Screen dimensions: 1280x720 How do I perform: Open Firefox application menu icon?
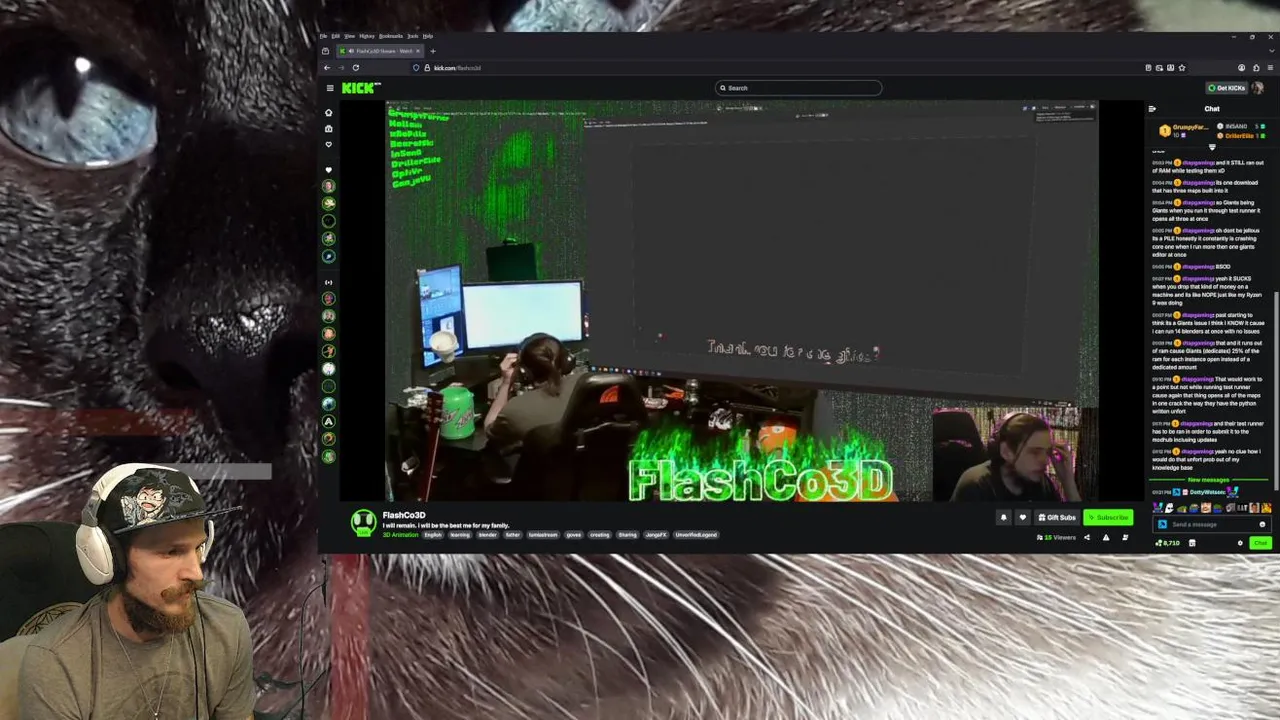(1270, 68)
